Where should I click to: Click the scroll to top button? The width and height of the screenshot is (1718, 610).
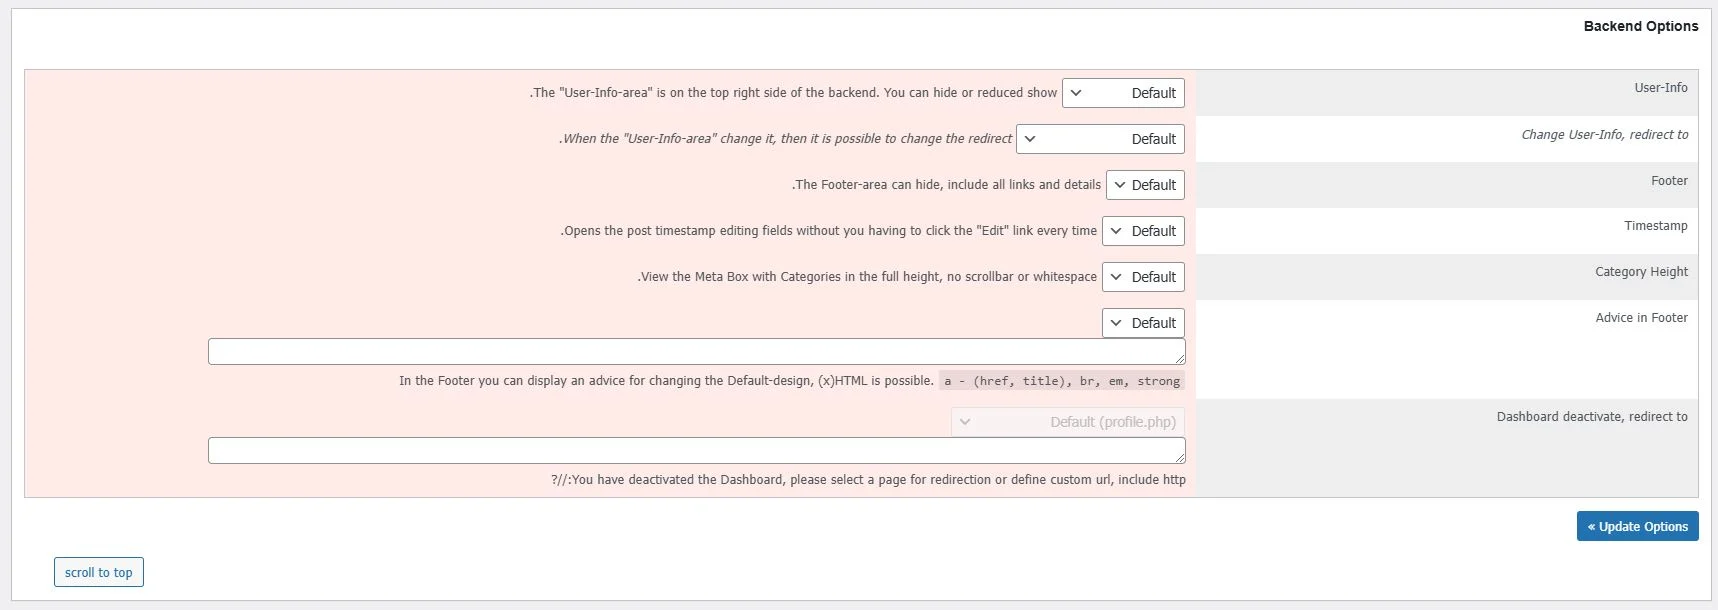click(x=99, y=572)
